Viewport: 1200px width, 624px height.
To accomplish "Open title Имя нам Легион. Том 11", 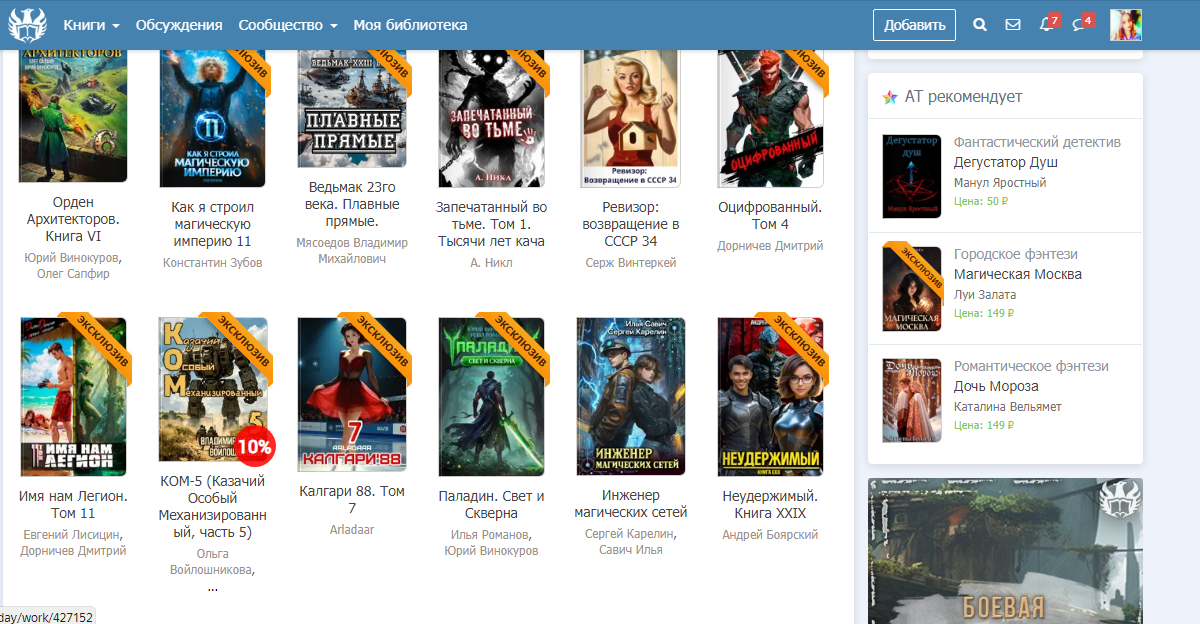I will coord(73,504).
